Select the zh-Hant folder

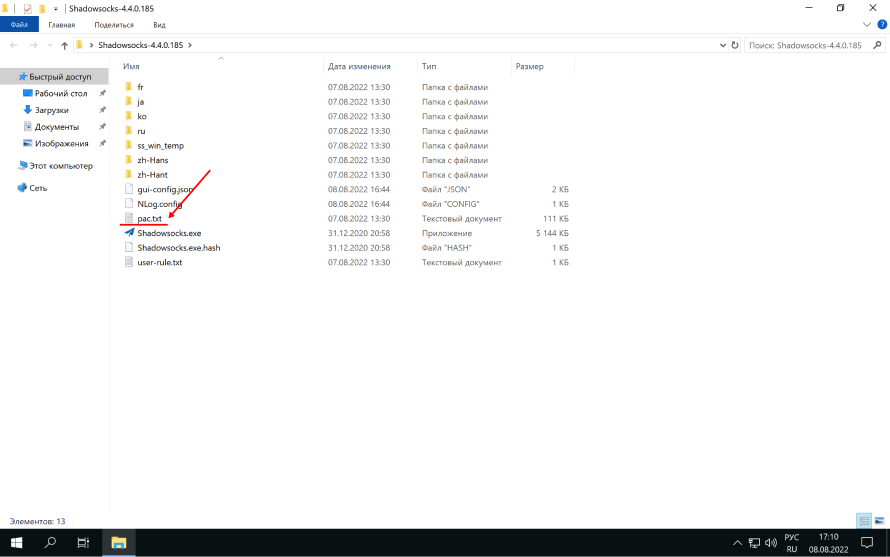point(152,175)
